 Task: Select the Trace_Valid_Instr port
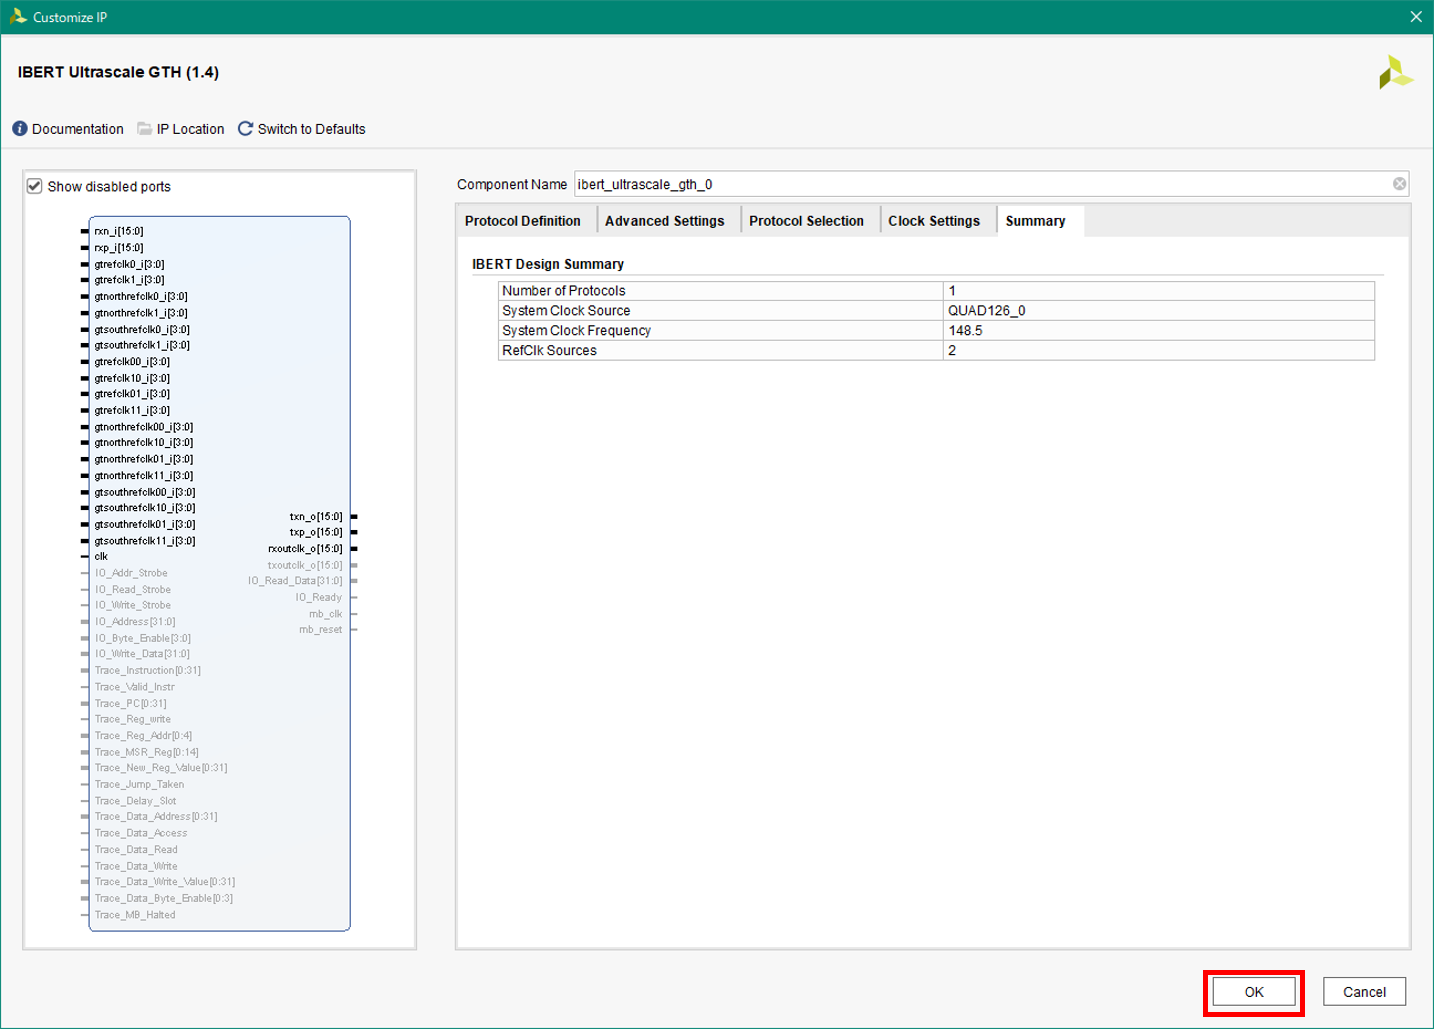(134, 687)
